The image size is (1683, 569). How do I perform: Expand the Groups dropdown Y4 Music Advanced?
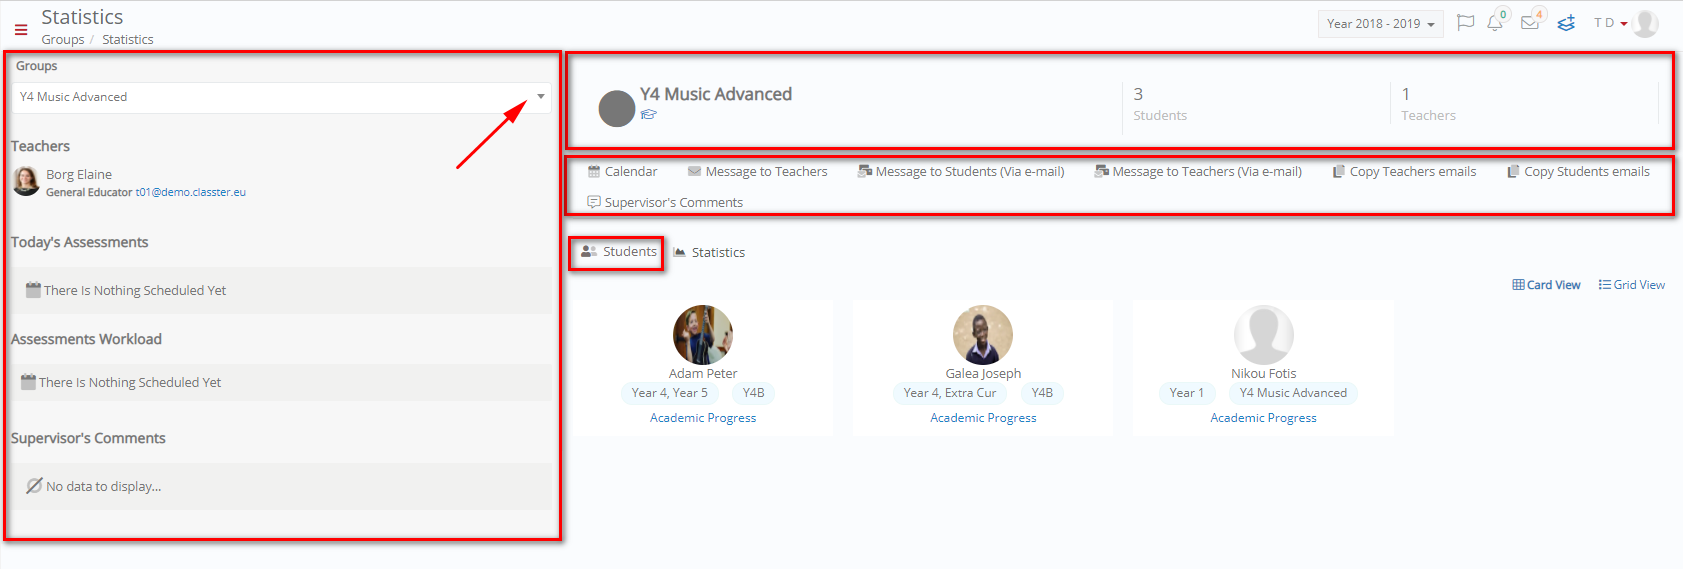click(x=281, y=97)
